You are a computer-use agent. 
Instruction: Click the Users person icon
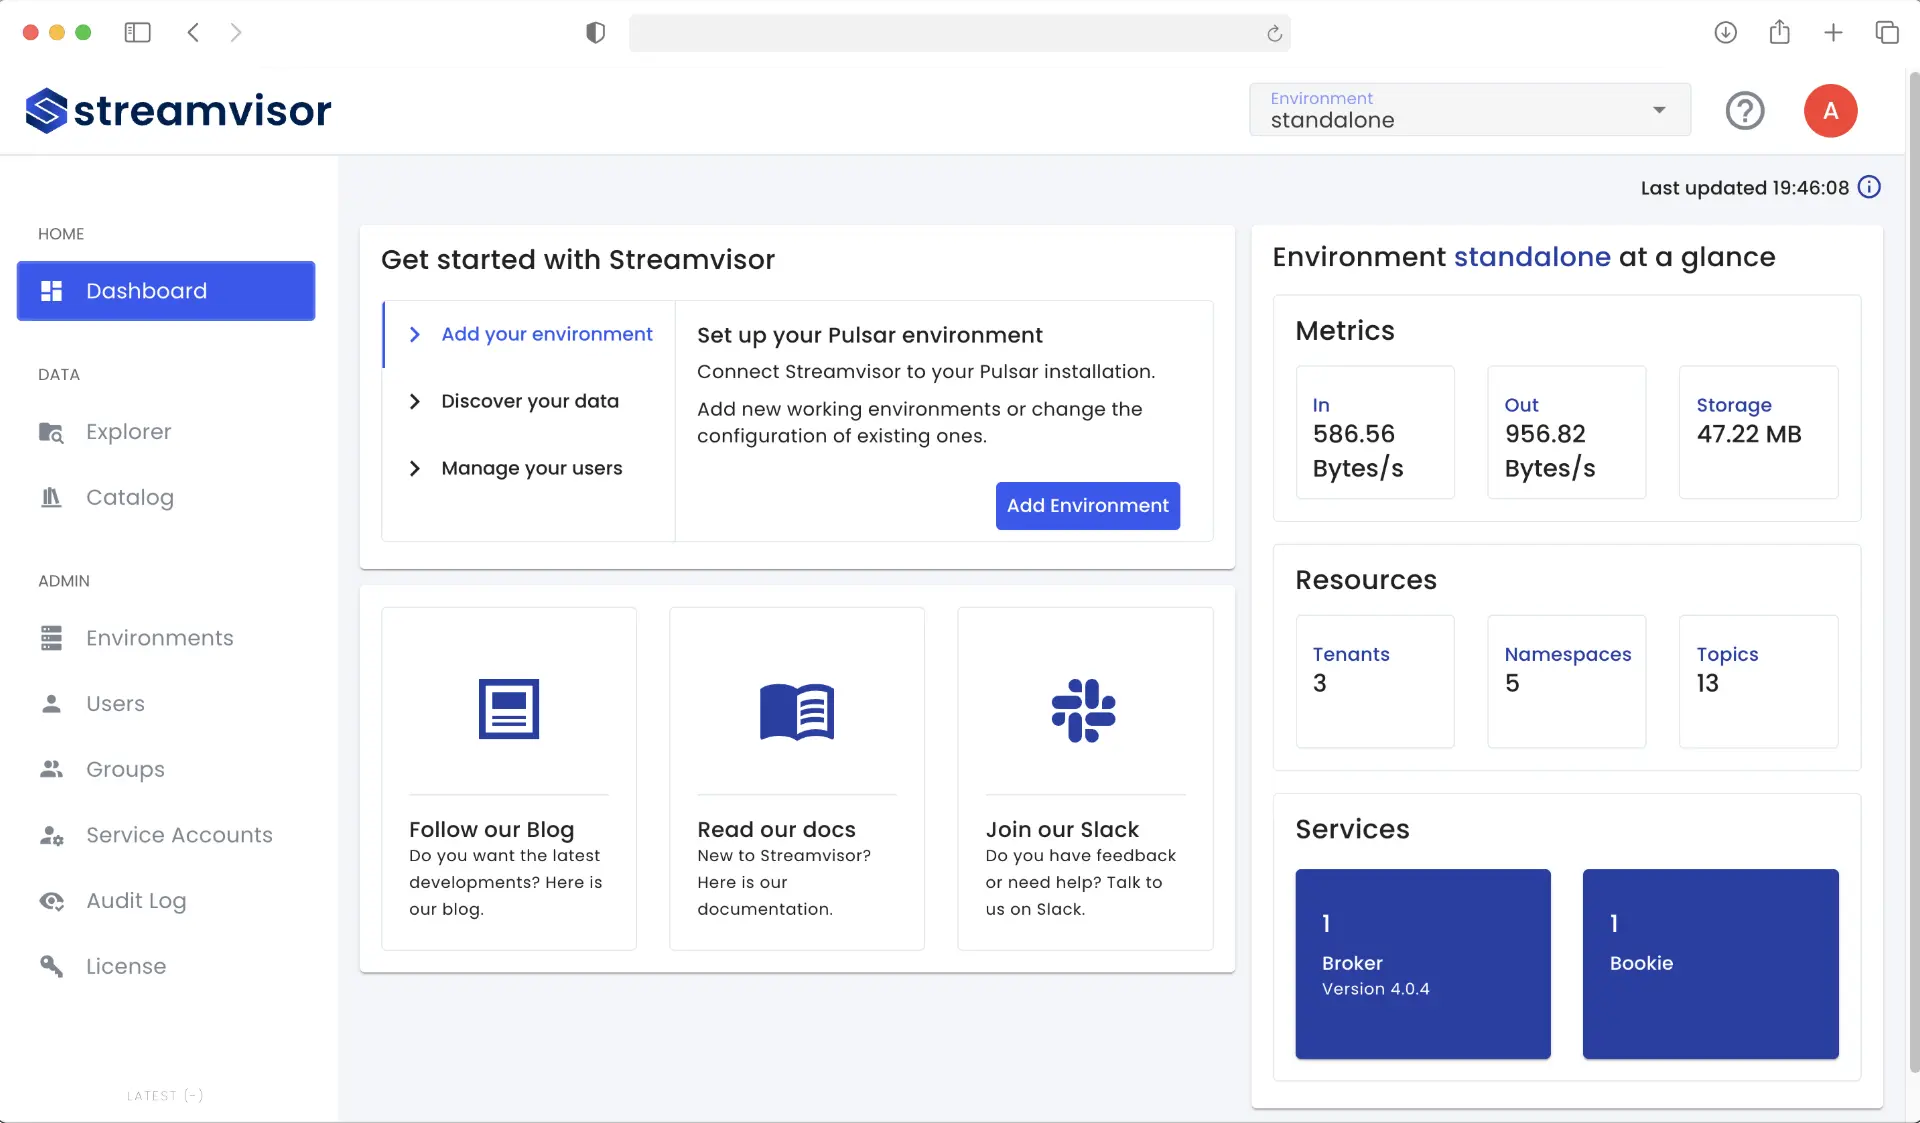pyautogui.click(x=51, y=704)
